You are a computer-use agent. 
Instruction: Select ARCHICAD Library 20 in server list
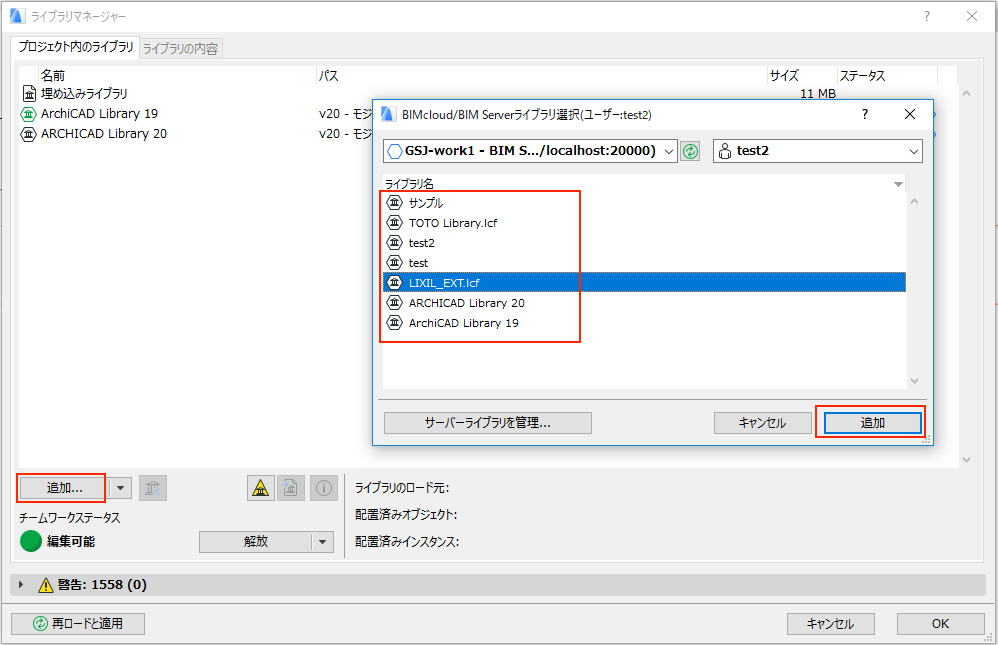(466, 303)
